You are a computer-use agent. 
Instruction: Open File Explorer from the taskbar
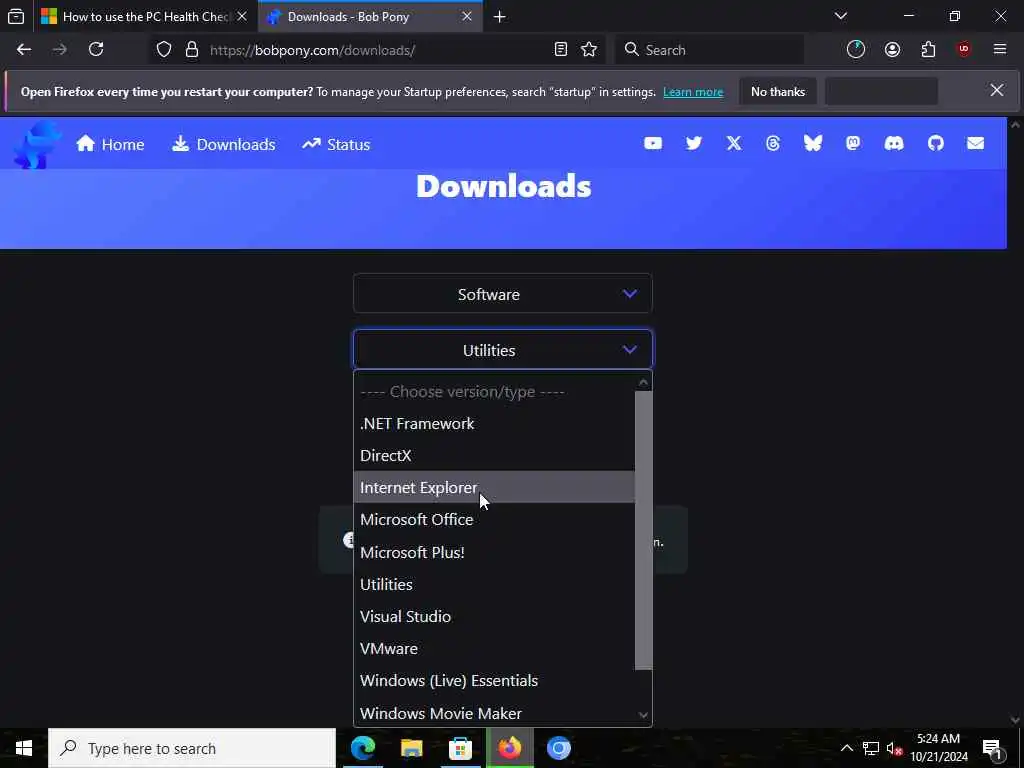[x=411, y=748]
